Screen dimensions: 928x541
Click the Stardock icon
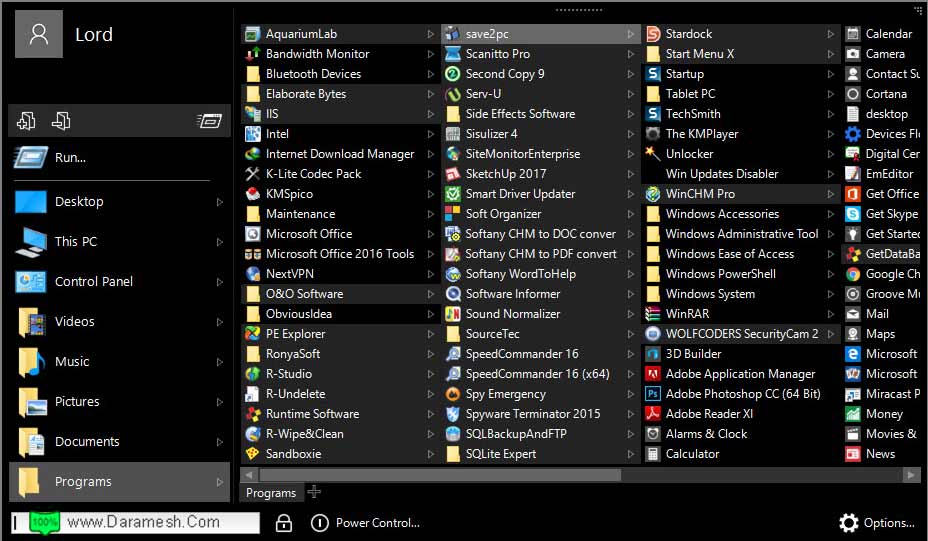(x=653, y=34)
